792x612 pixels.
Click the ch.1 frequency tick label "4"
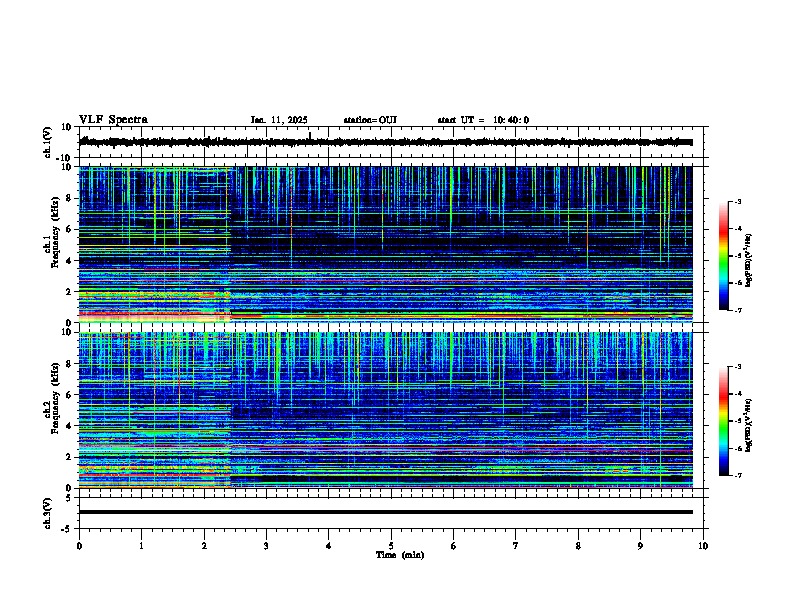(x=70, y=261)
